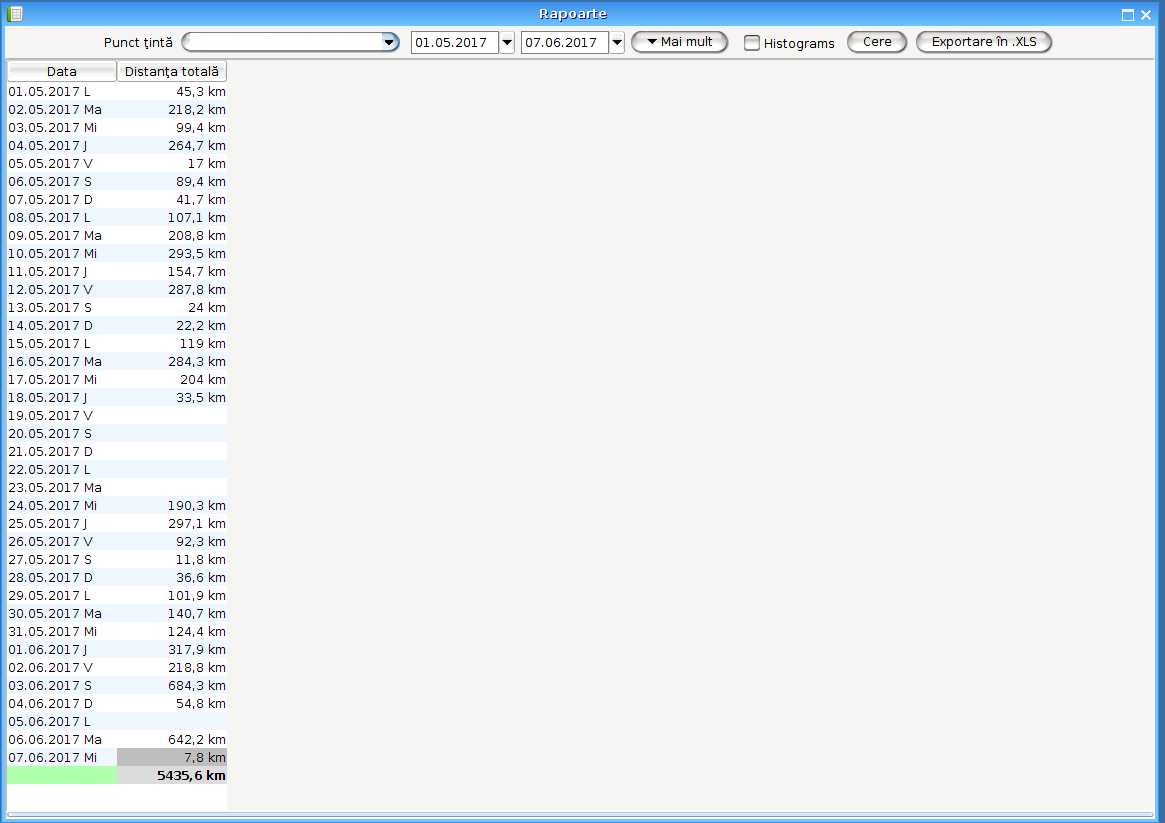This screenshot has height=823, width=1165.
Task: Close the Rapoarte window
Action: (1146, 15)
